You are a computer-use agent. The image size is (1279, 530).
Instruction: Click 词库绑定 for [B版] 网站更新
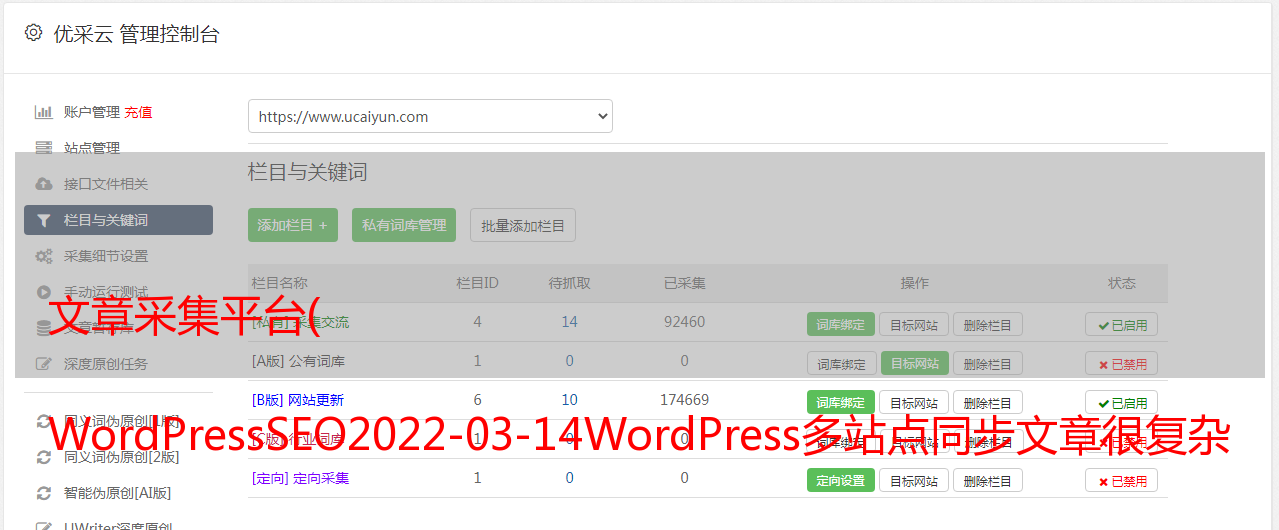pyautogui.click(x=841, y=402)
